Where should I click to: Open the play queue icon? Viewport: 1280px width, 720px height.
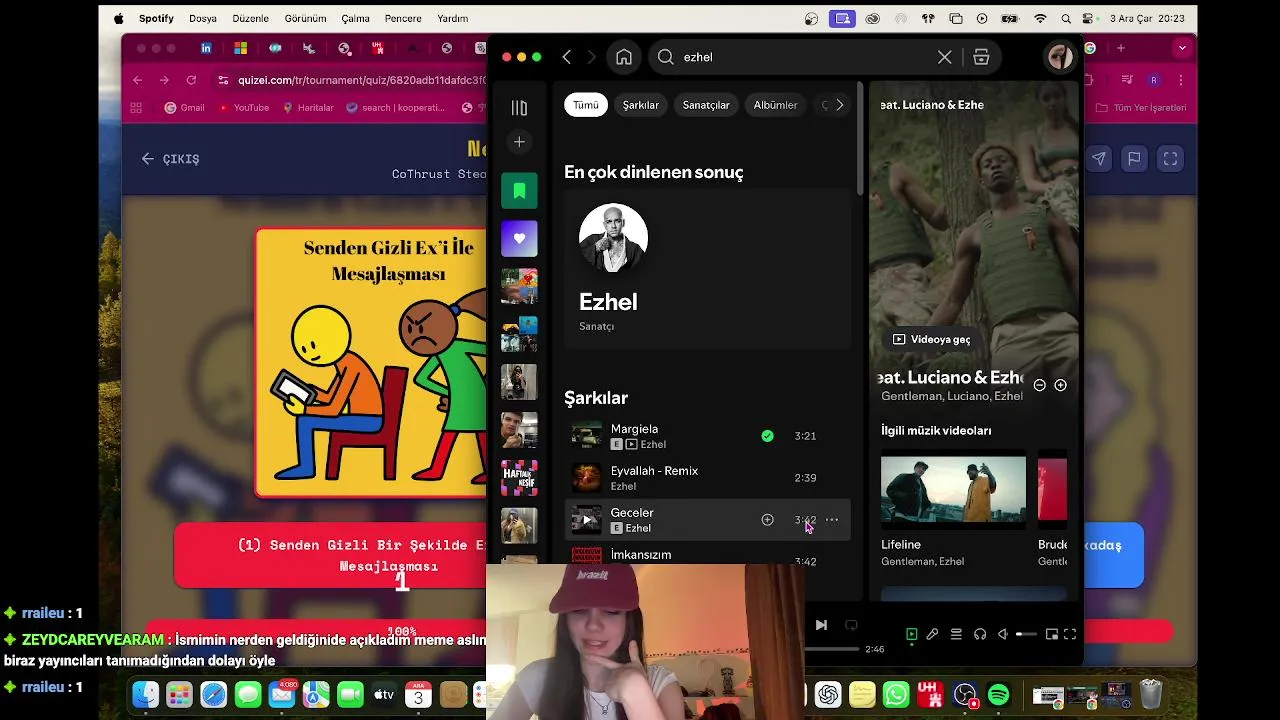956,634
